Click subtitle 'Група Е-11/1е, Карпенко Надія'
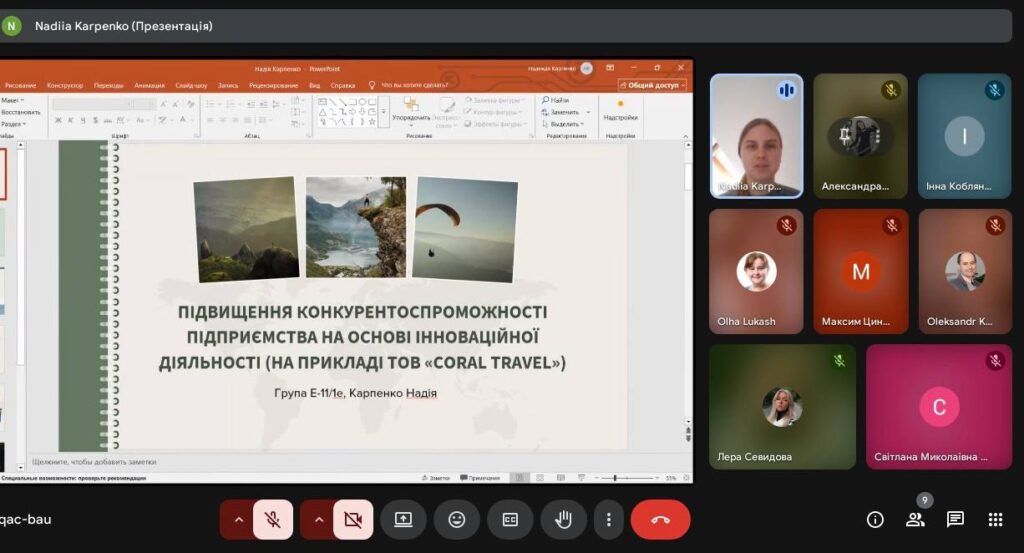1024x553 pixels. pos(356,393)
